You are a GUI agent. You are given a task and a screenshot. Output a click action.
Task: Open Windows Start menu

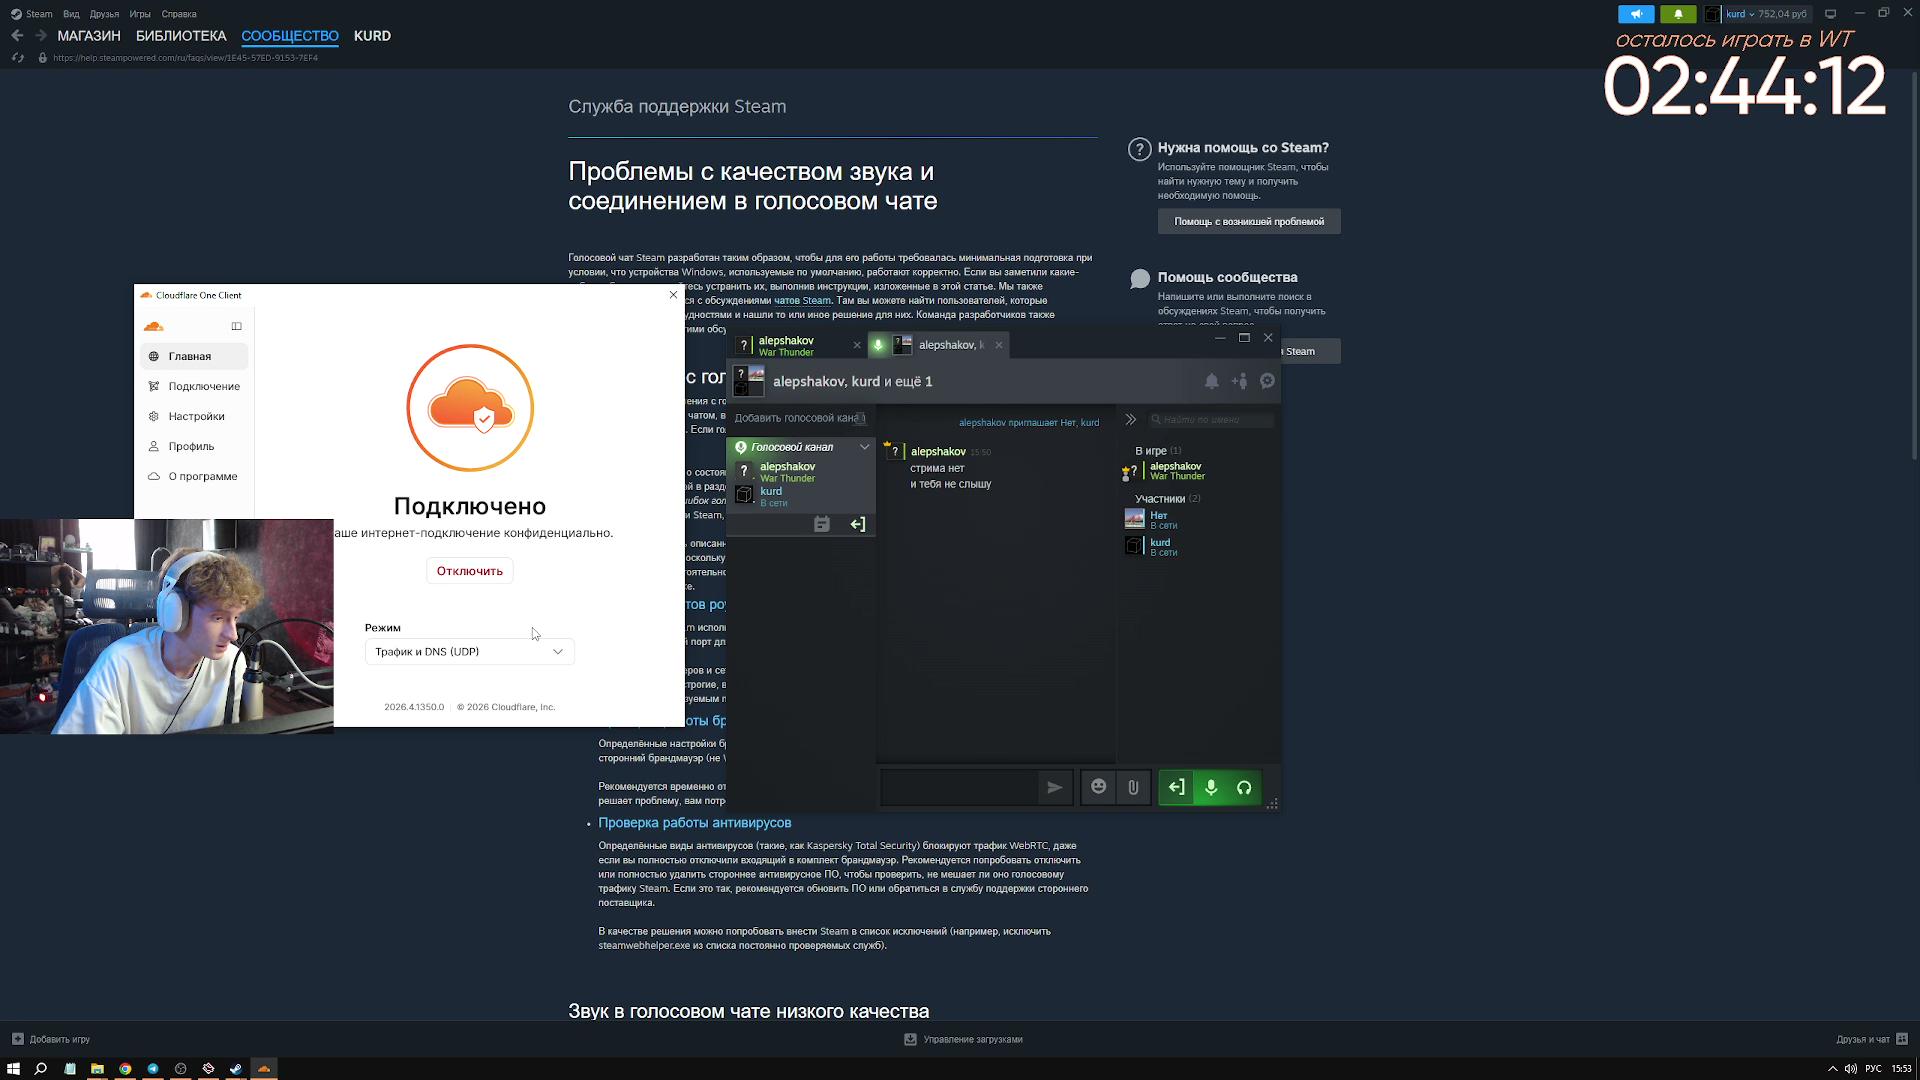tap(13, 1068)
